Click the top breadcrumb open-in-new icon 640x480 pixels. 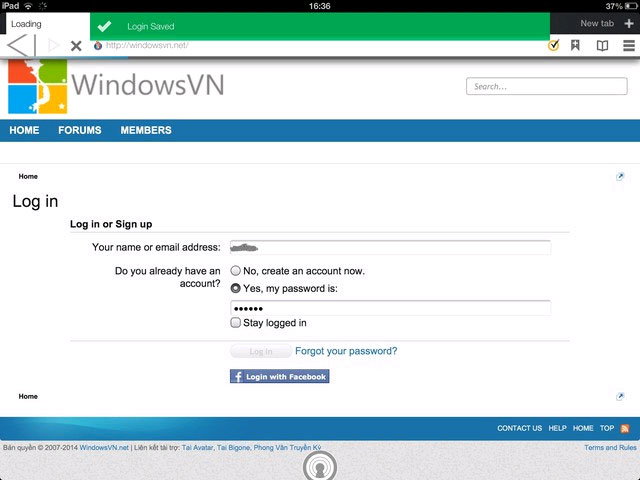(620, 176)
